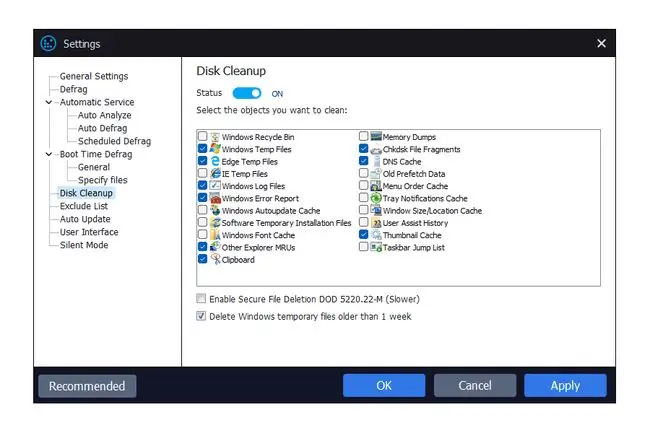Click the Windows Error Report icon
Viewport: 650px width, 433px height.
(x=215, y=198)
